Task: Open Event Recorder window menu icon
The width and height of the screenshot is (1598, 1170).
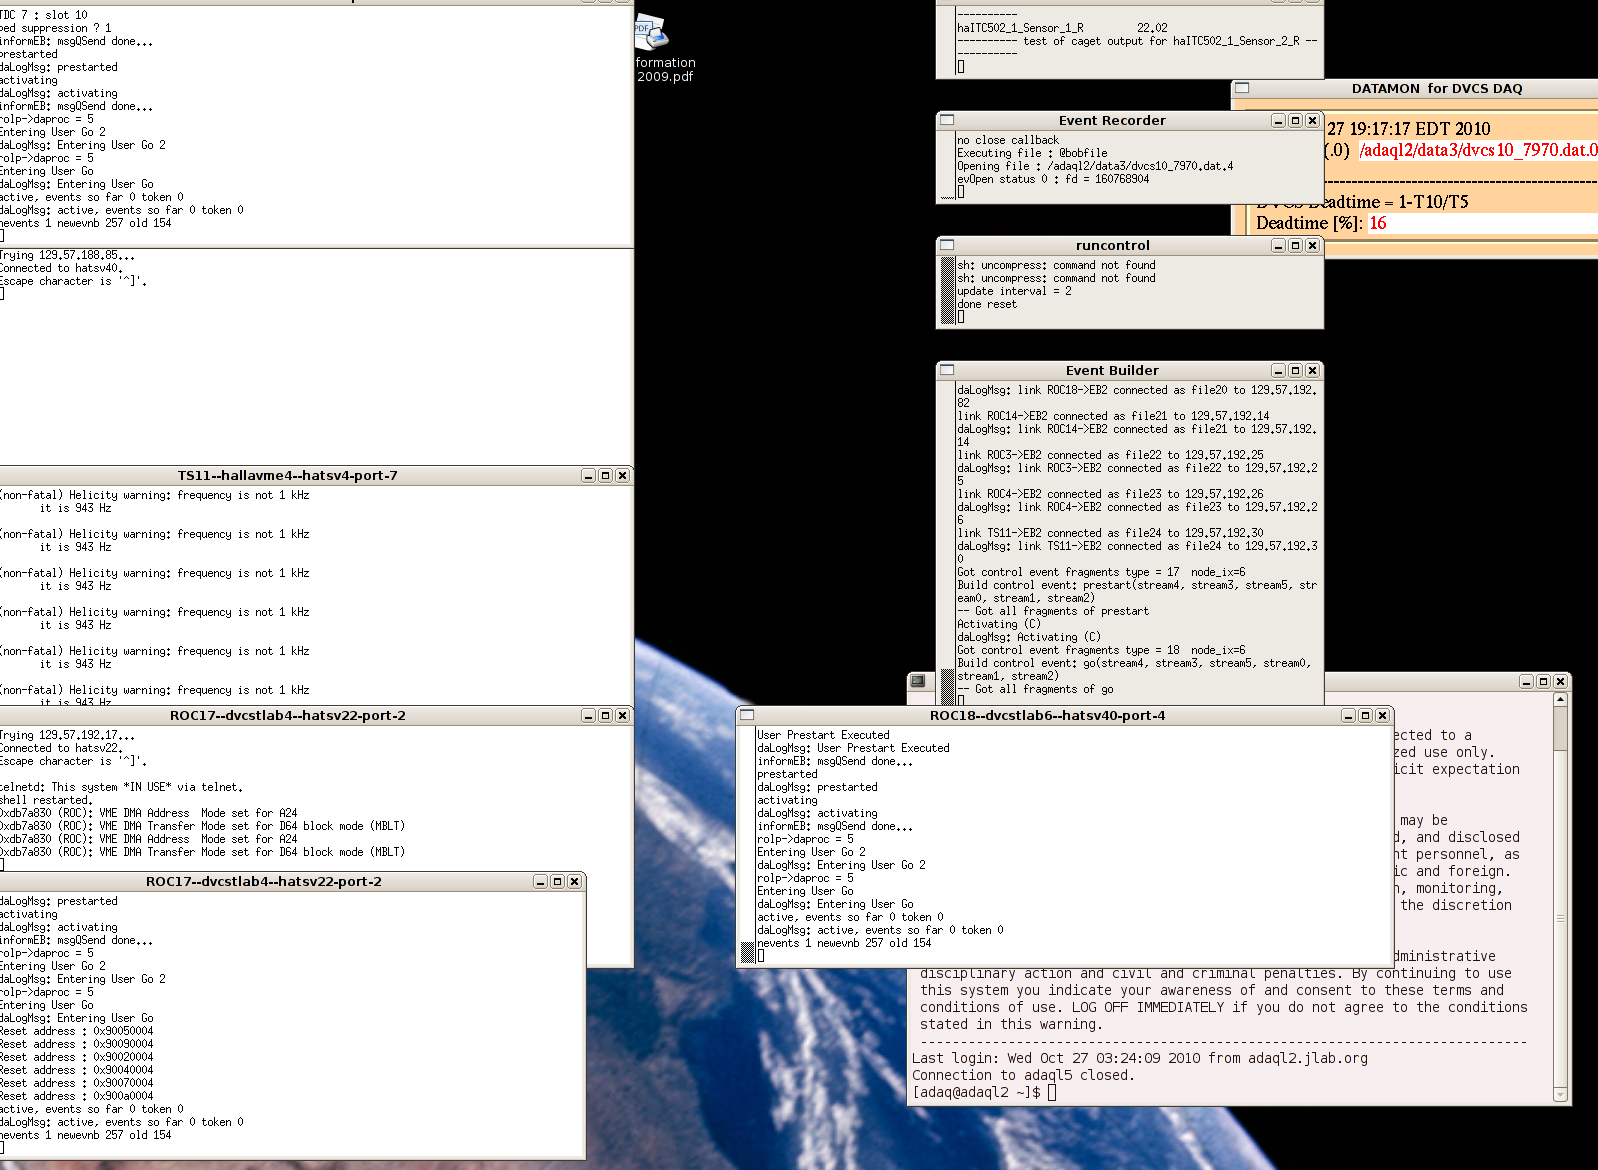Action: tap(947, 120)
